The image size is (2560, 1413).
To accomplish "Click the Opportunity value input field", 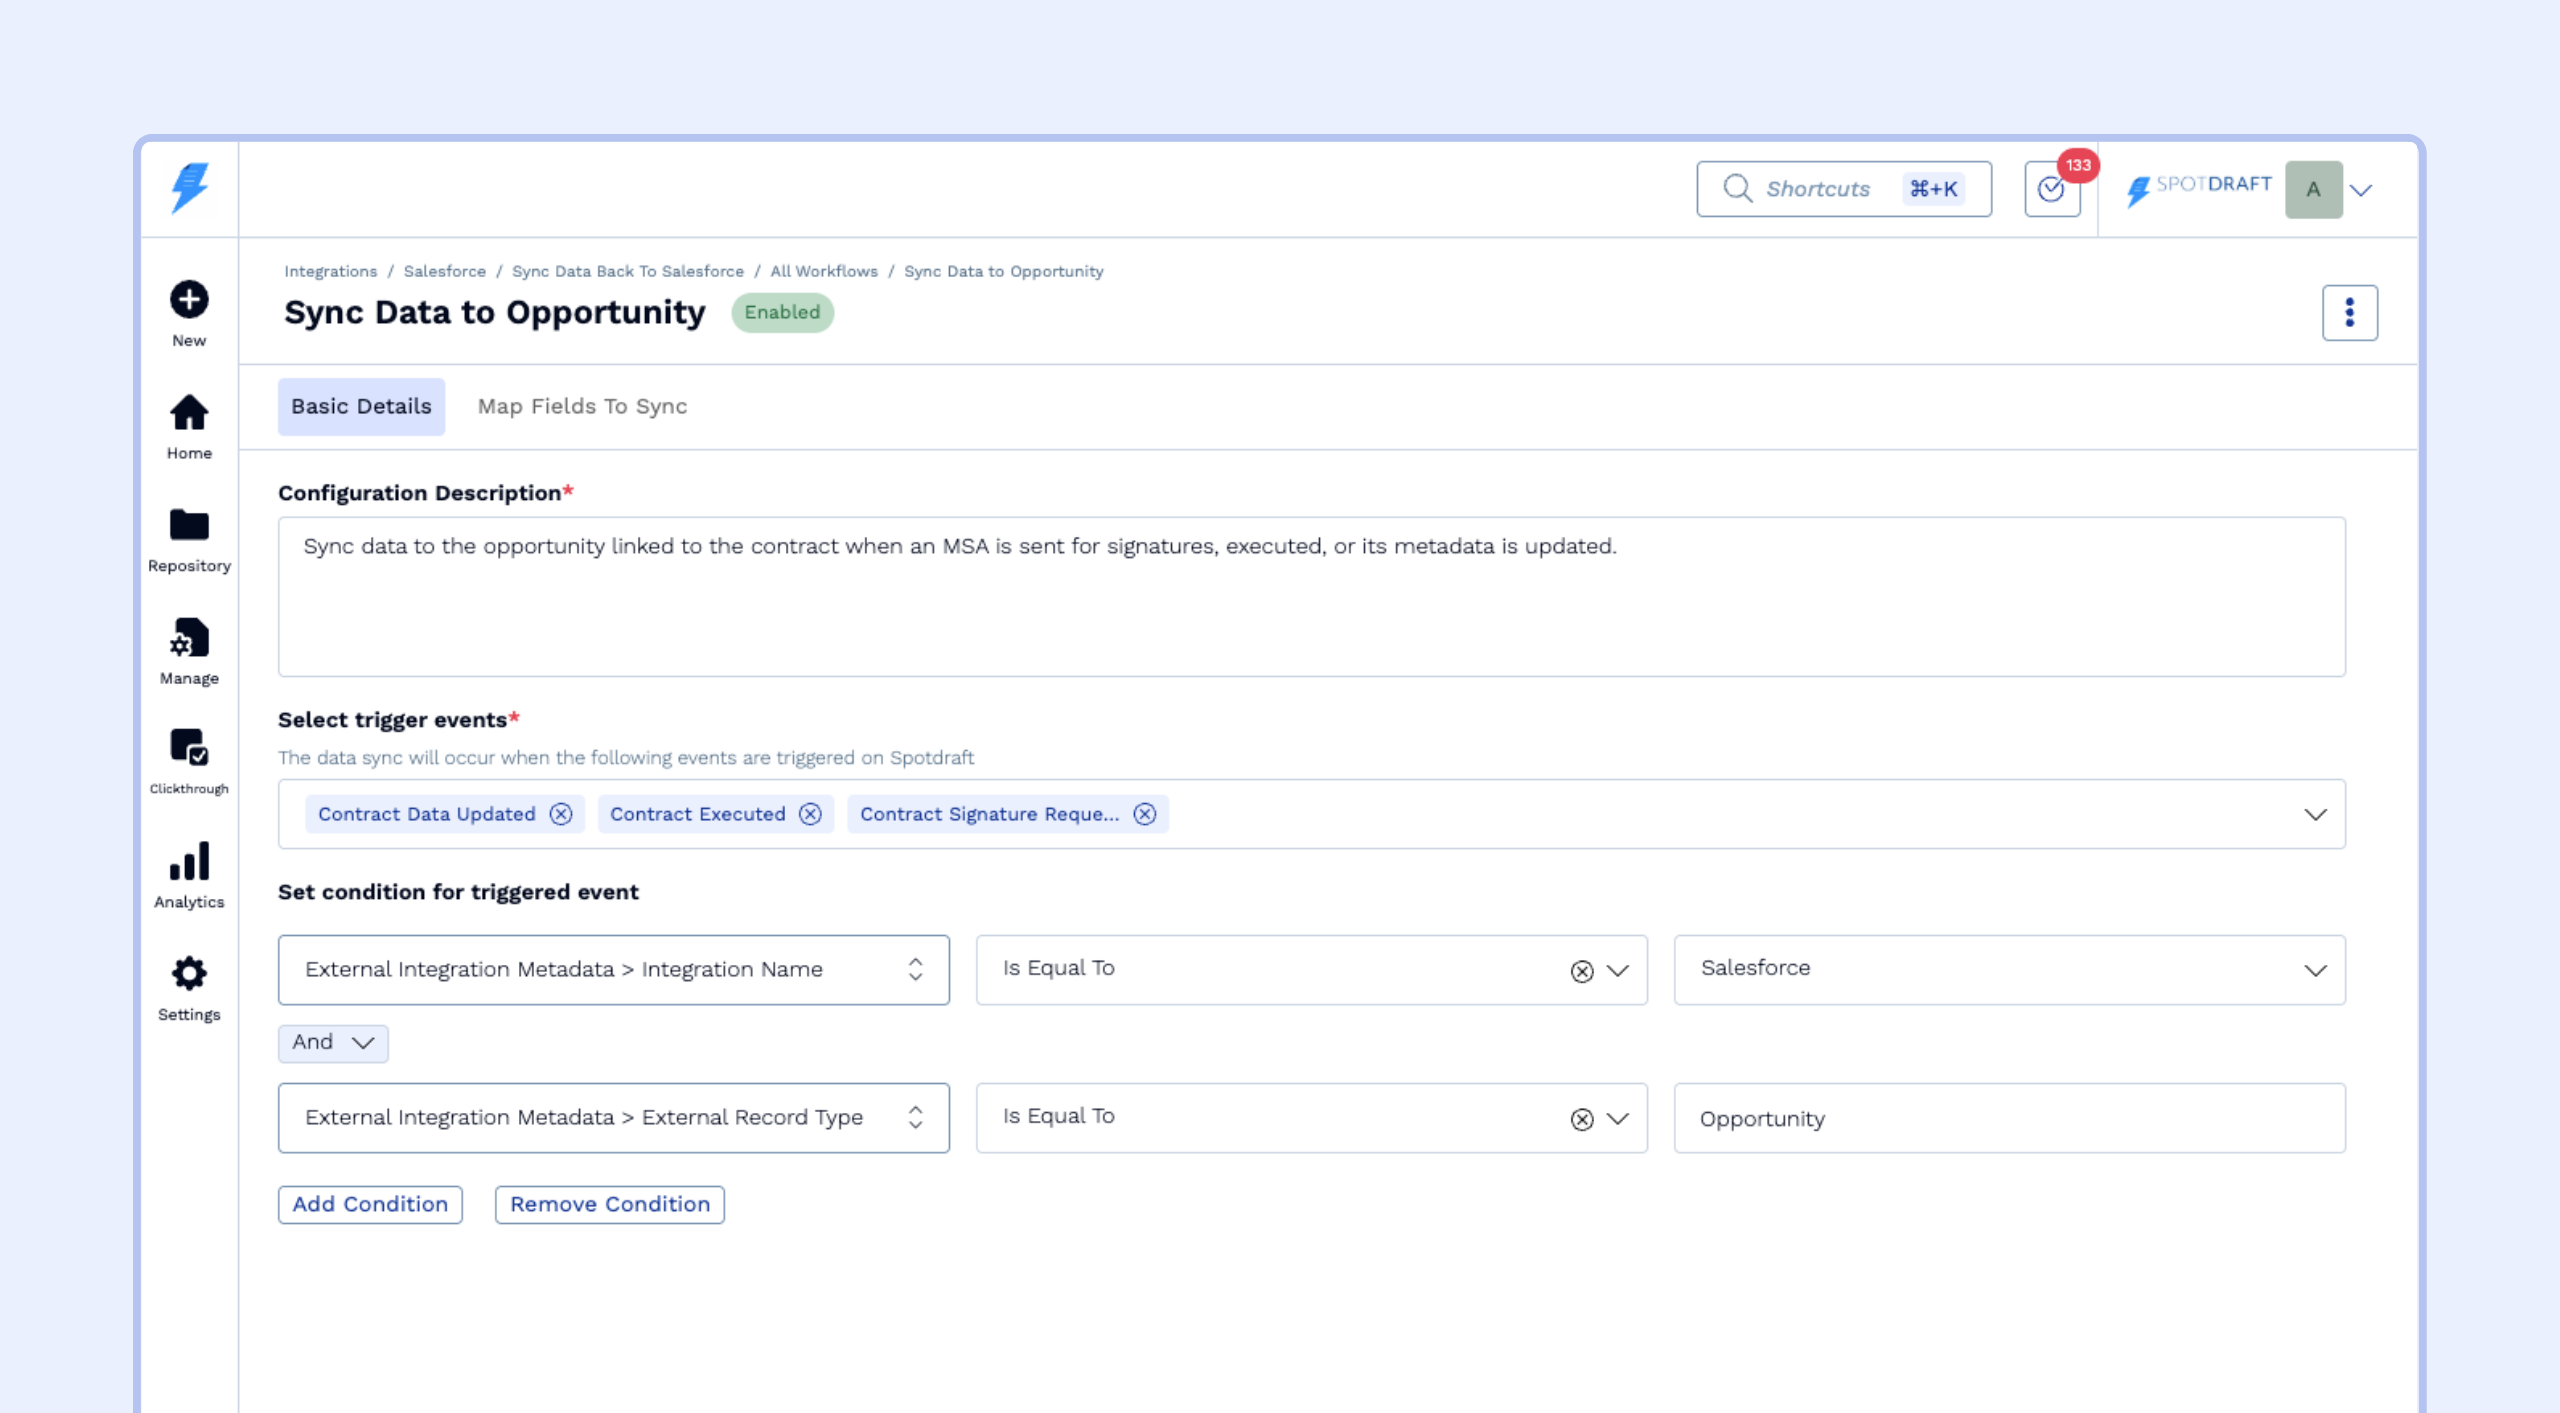I will [x=2009, y=1118].
